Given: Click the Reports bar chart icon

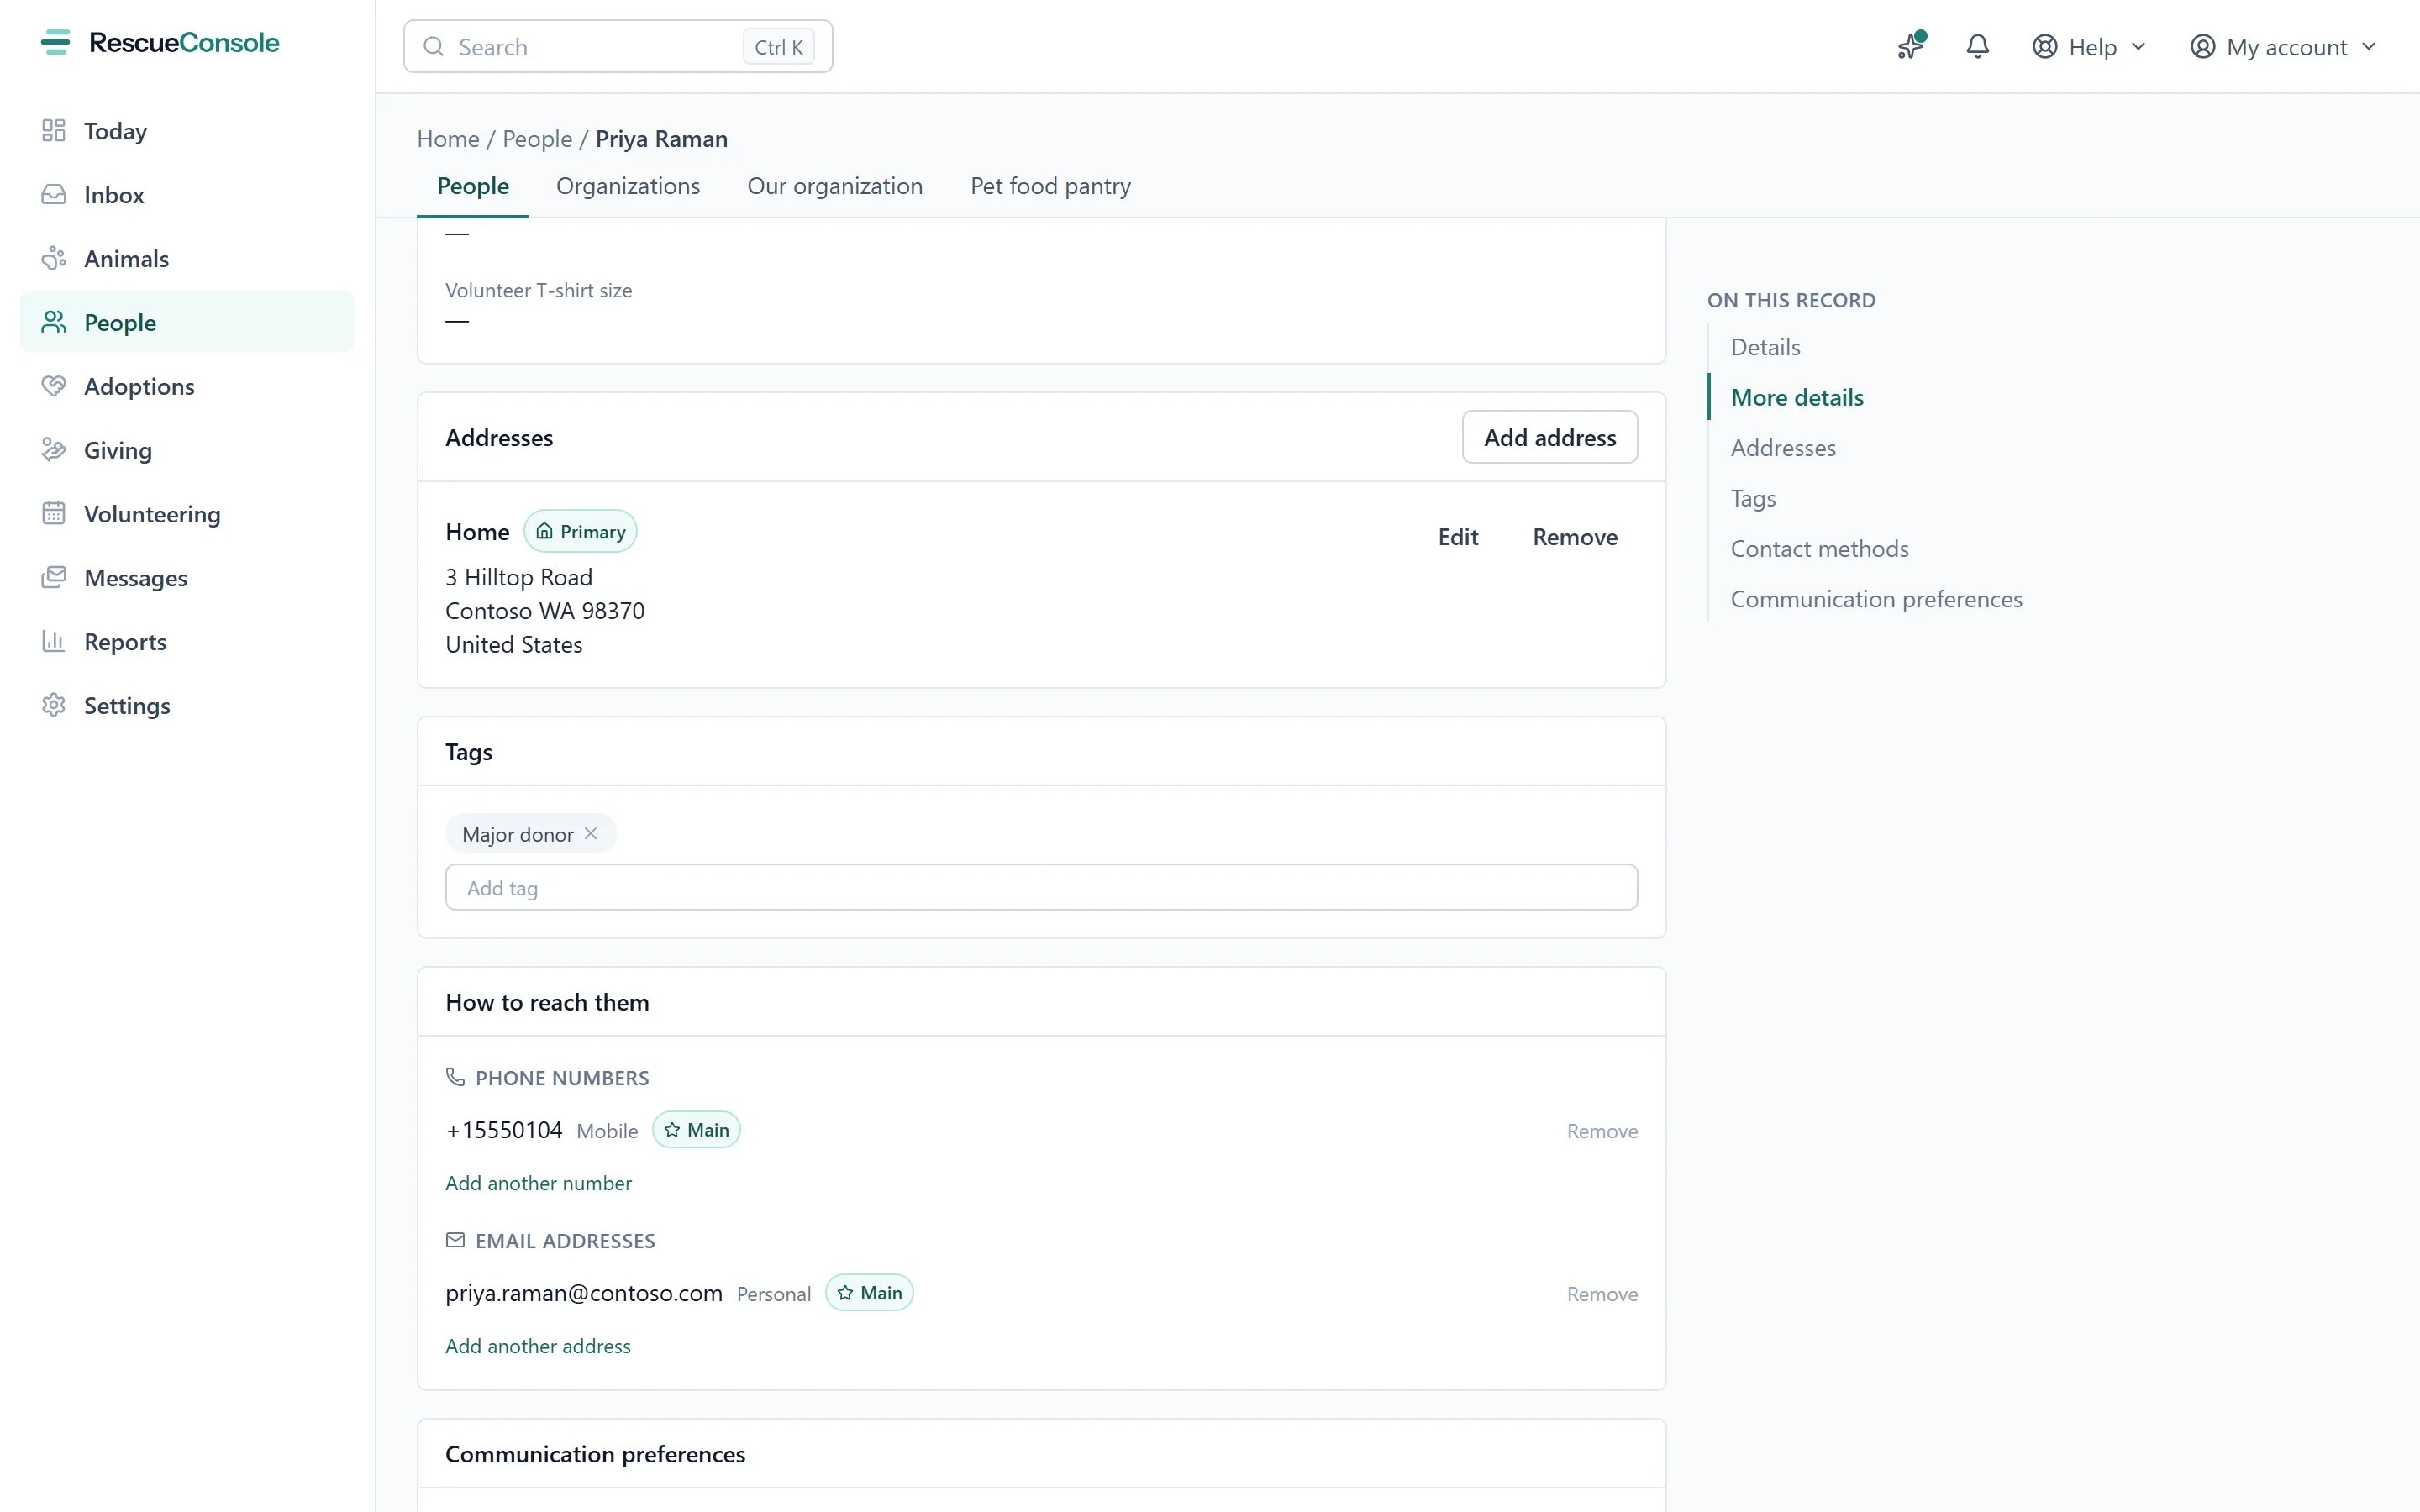Looking at the screenshot, I should coord(54,641).
